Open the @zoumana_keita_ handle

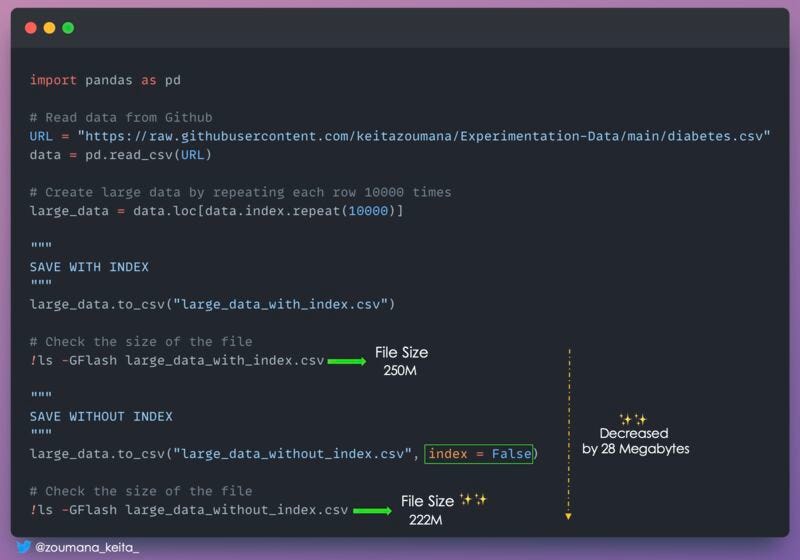click(87, 548)
